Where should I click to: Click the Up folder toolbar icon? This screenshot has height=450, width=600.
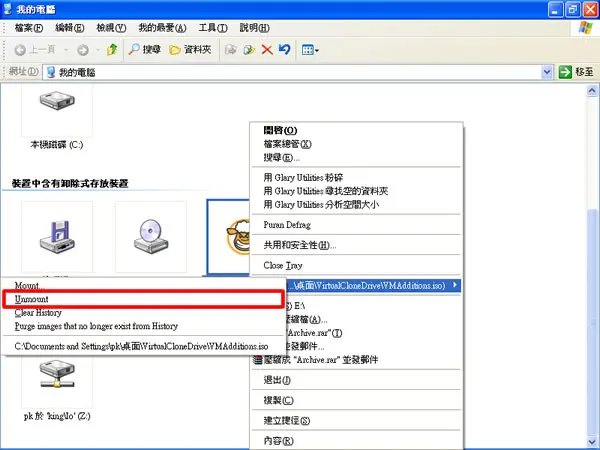[112, 49]
